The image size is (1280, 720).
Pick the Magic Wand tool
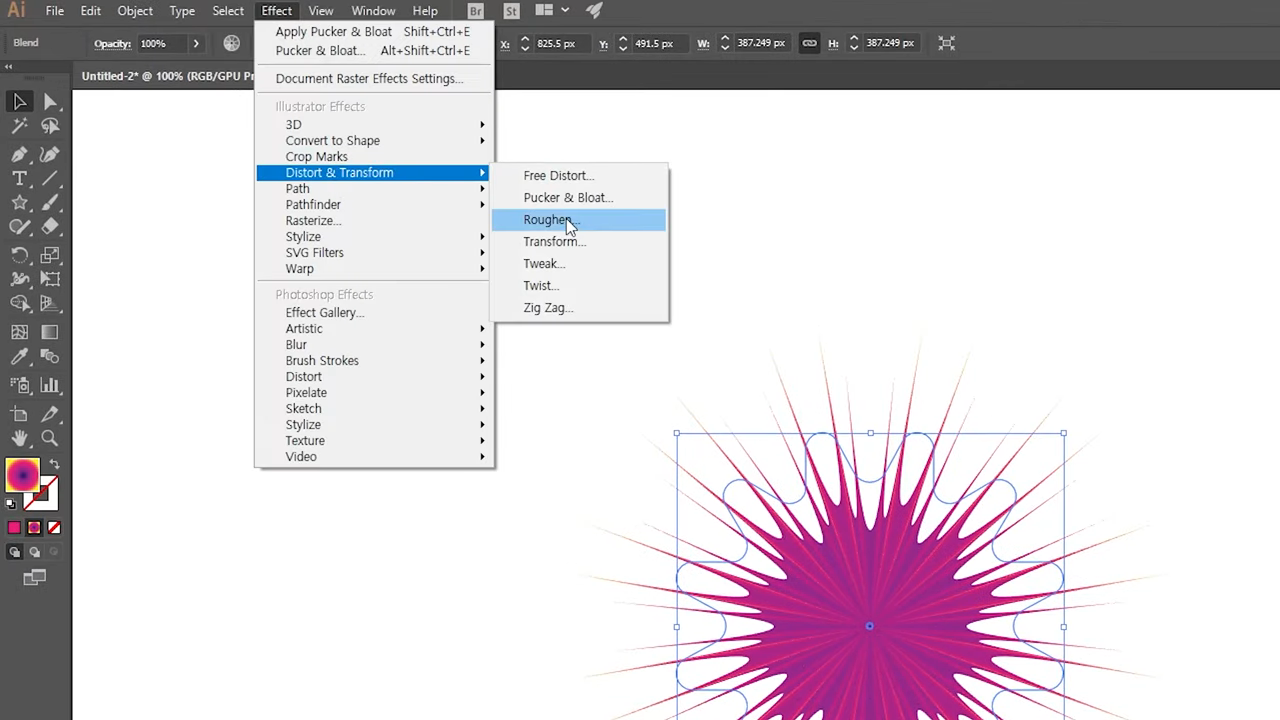click(19, 127)
